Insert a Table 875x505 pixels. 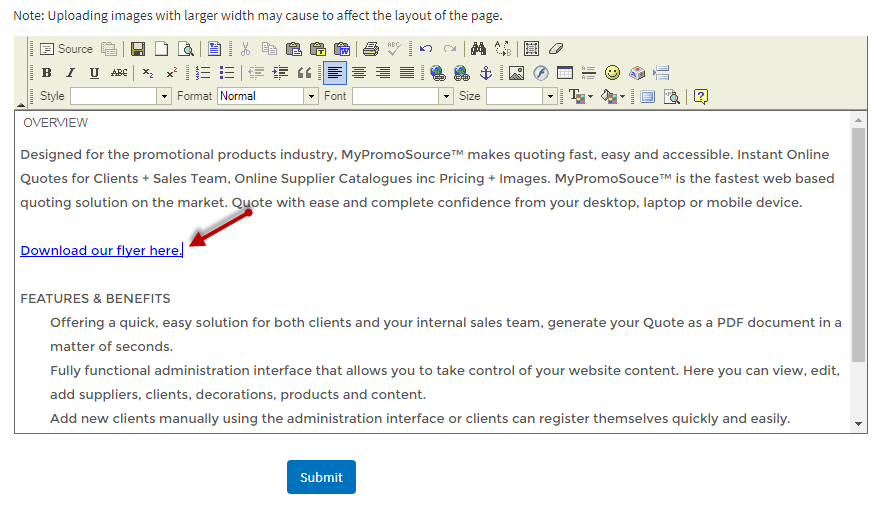pyautogui.click(x=565, y=73)
